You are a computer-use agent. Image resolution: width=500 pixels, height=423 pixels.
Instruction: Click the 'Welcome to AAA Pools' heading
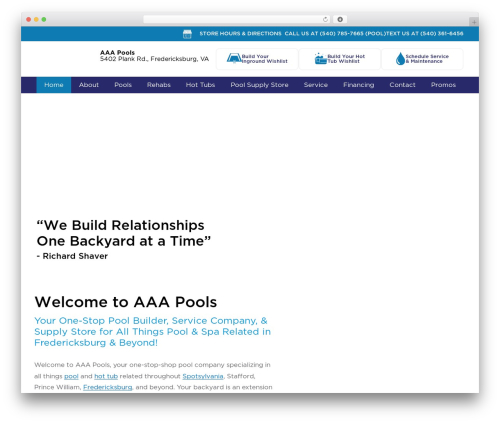[x=126, y=302]
